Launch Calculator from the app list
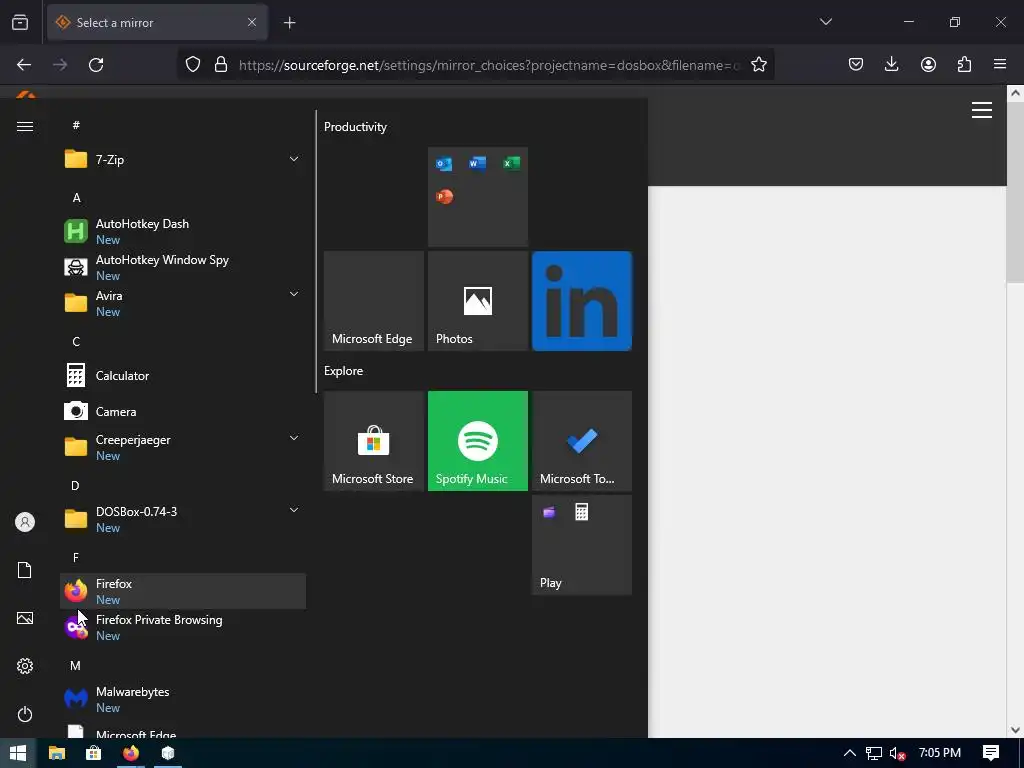1024x768 pixels. point(183,376)
